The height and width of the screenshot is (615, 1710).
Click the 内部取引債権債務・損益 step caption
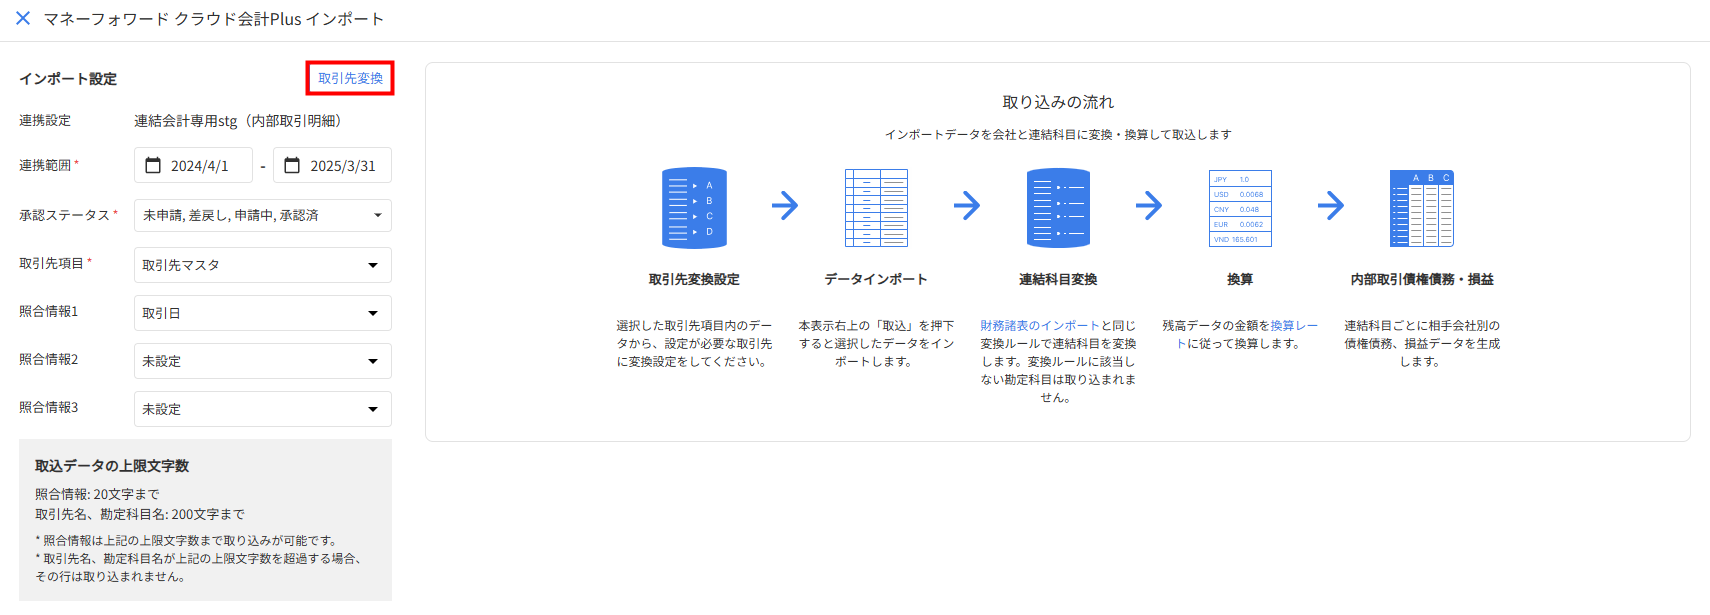[x=1422, y=280]
